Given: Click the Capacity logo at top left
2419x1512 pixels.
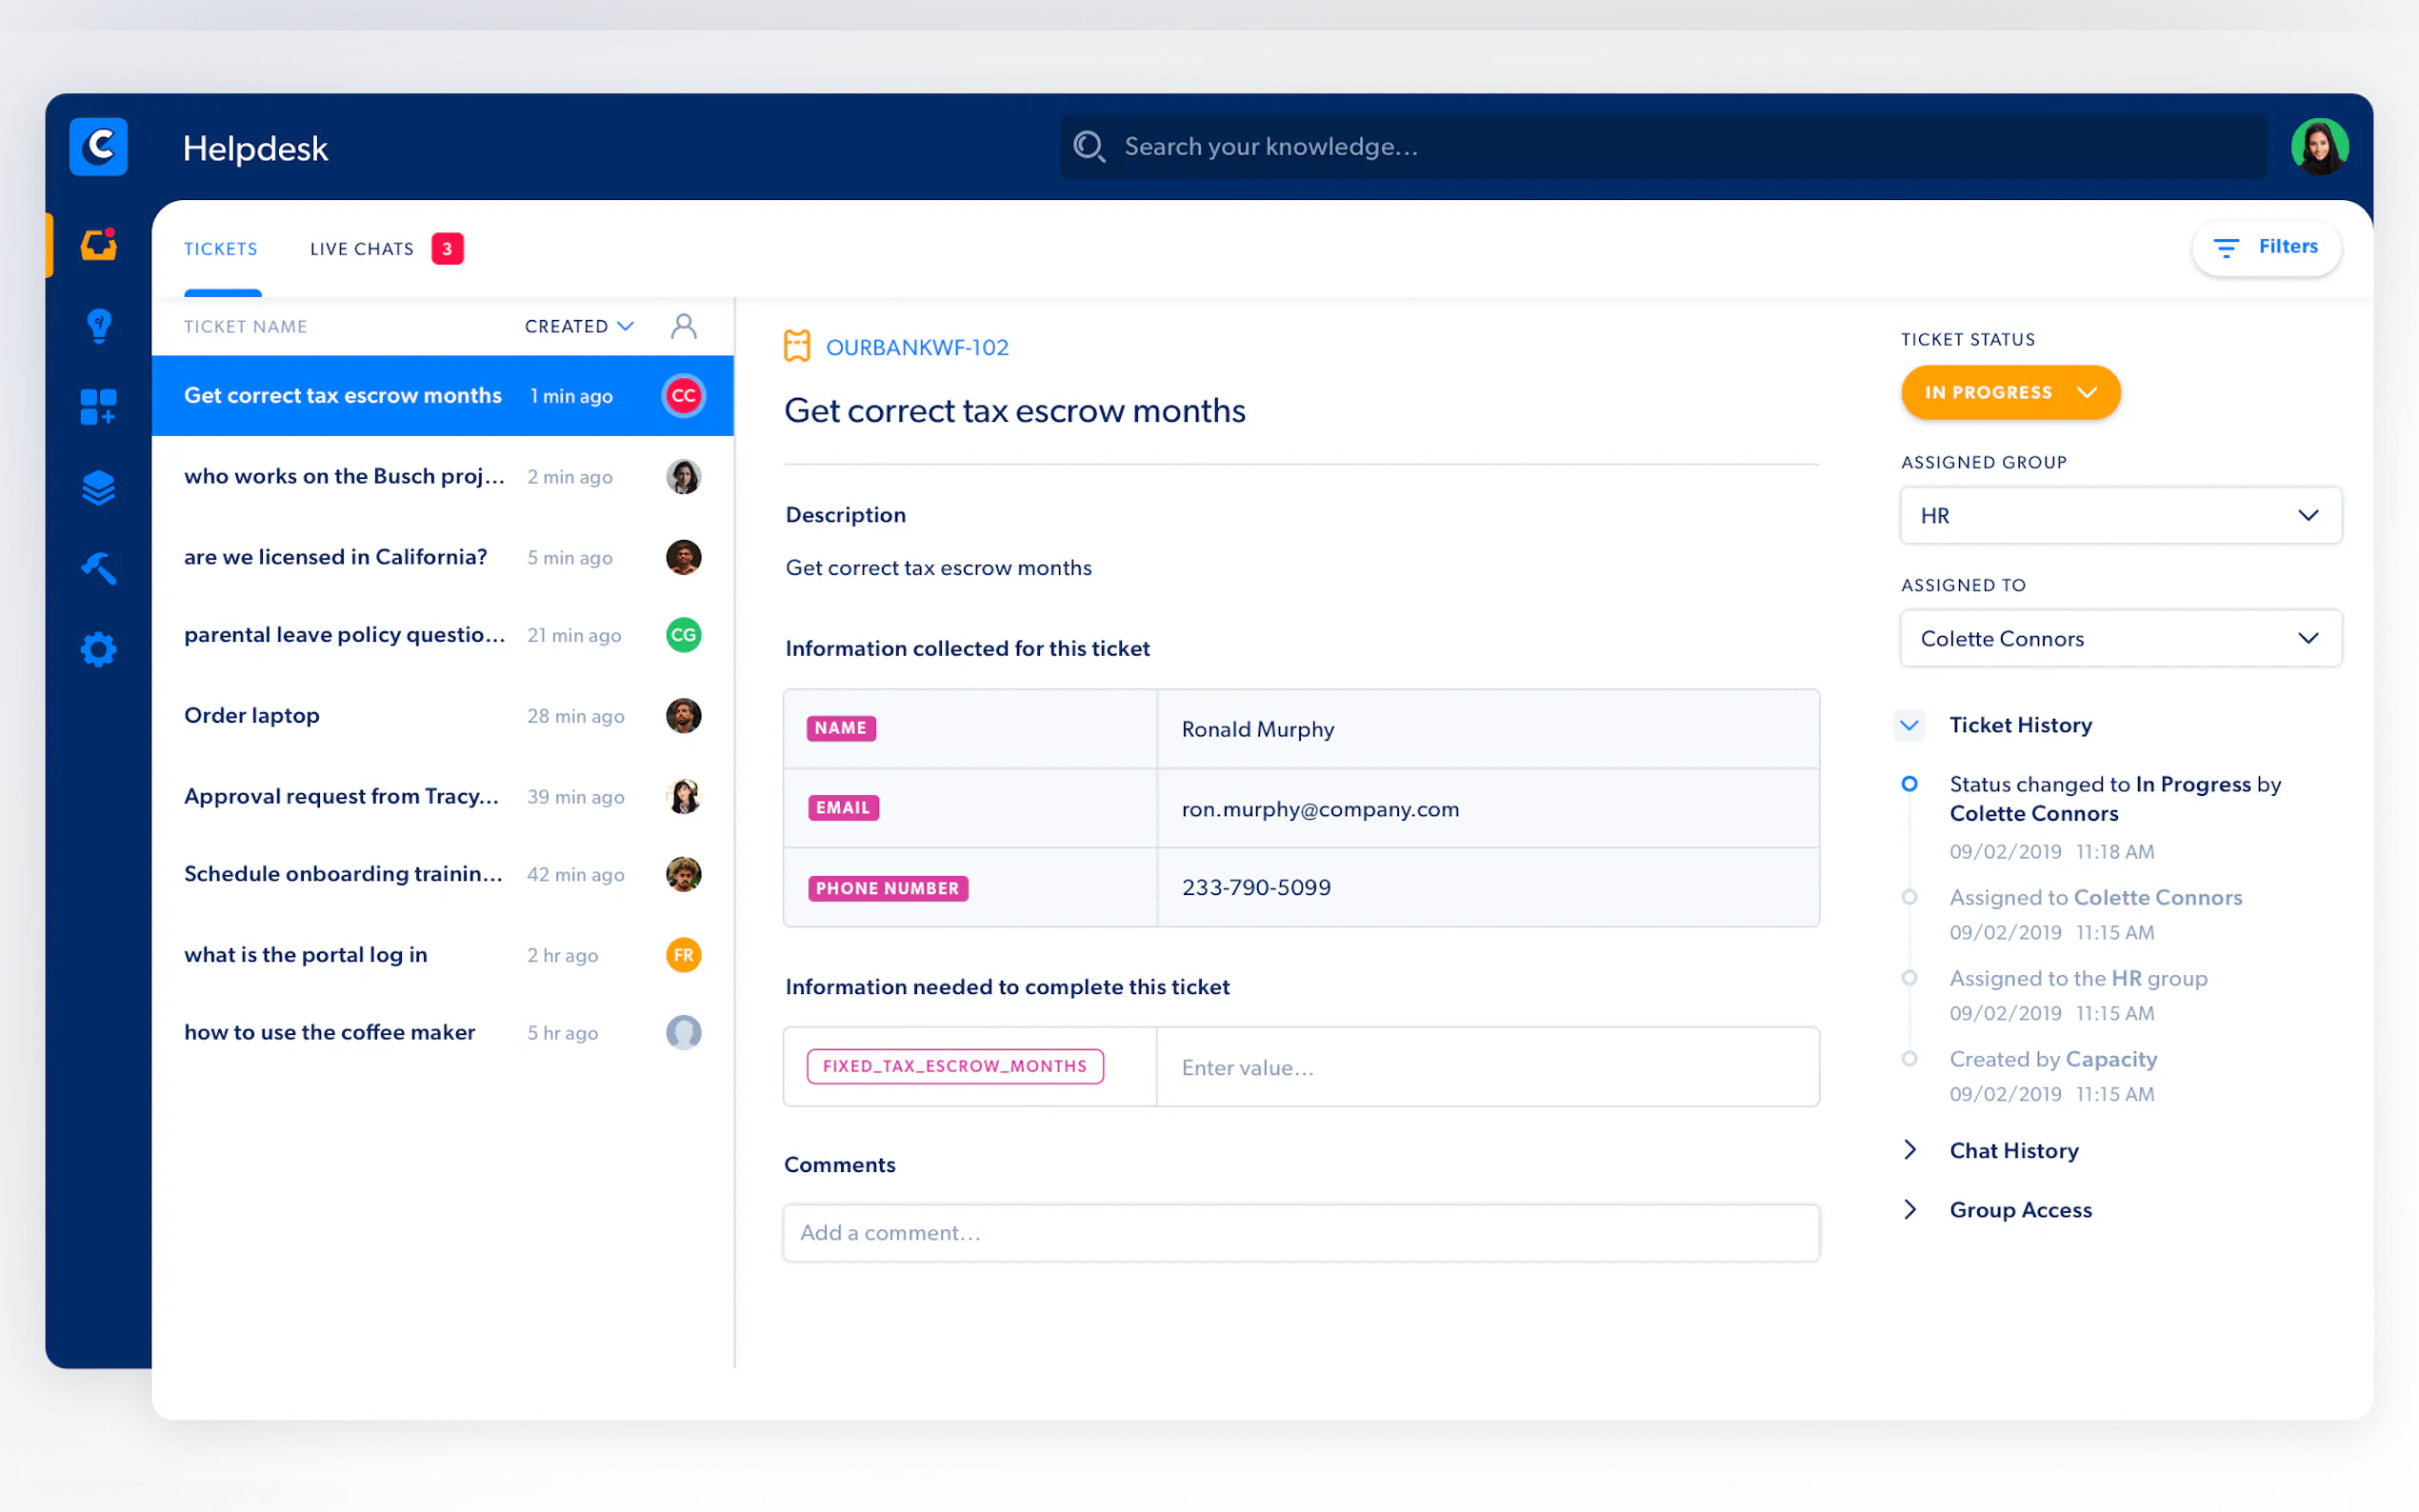Looking at the screenshot, I should (98, 147).
